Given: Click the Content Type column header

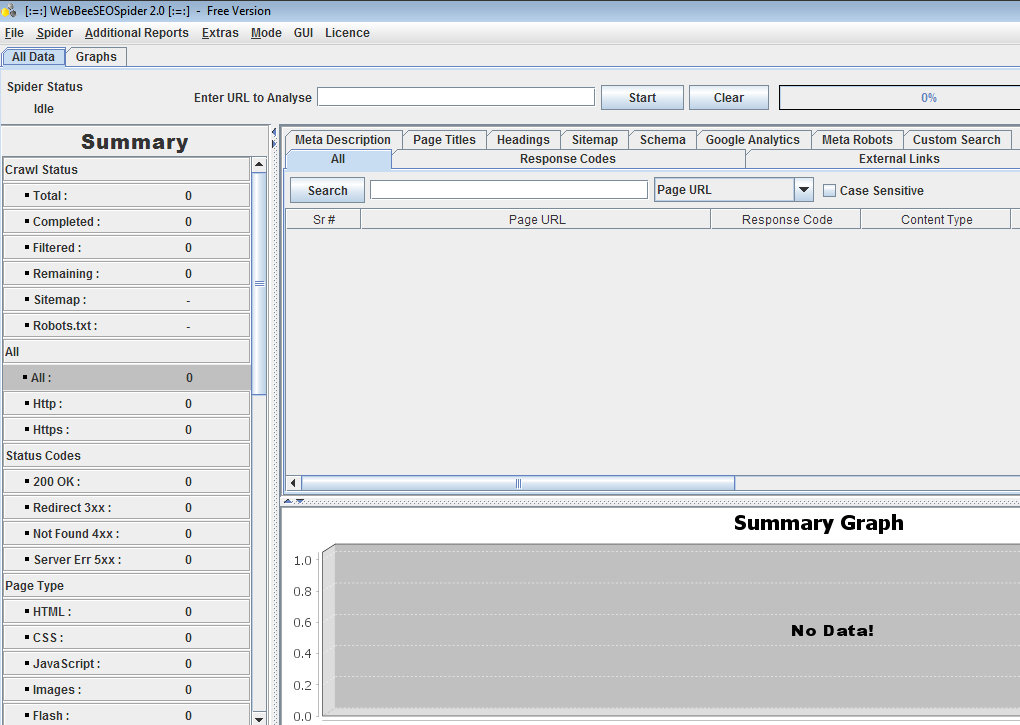Looking at the screenshot, I should tap(936, 220).
